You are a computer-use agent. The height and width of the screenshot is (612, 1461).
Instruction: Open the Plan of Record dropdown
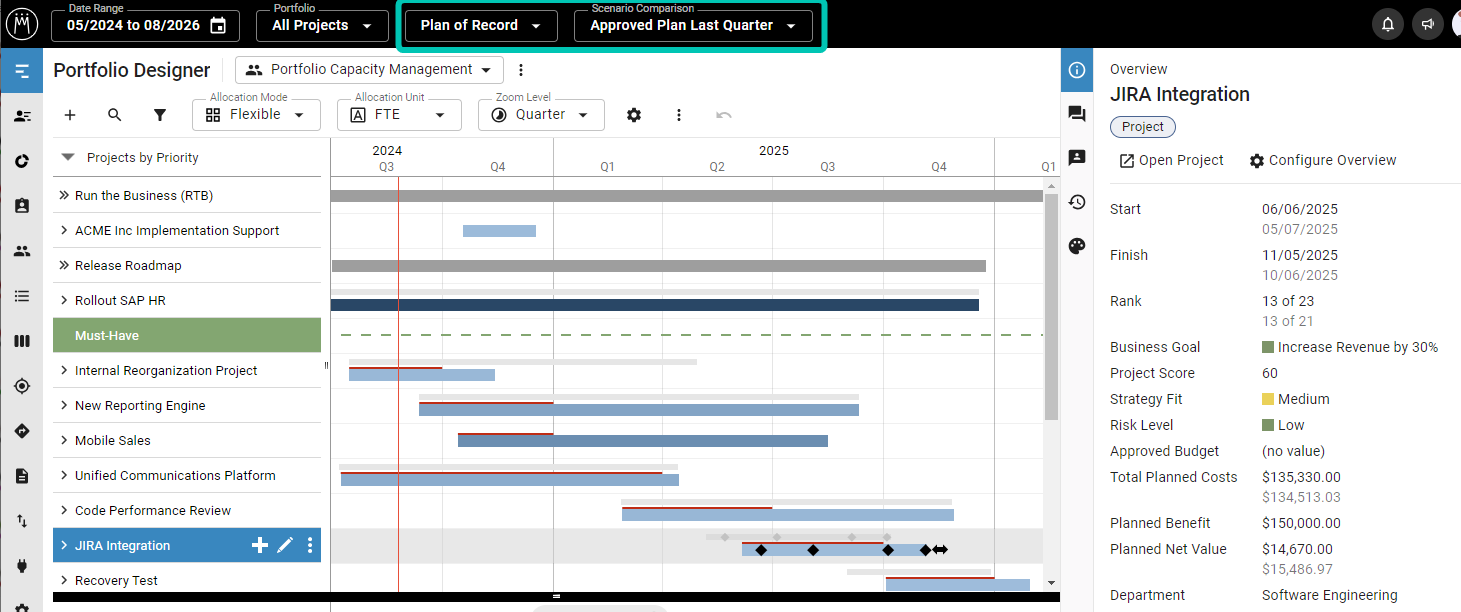pyautogui.click(x=480, y=25)
